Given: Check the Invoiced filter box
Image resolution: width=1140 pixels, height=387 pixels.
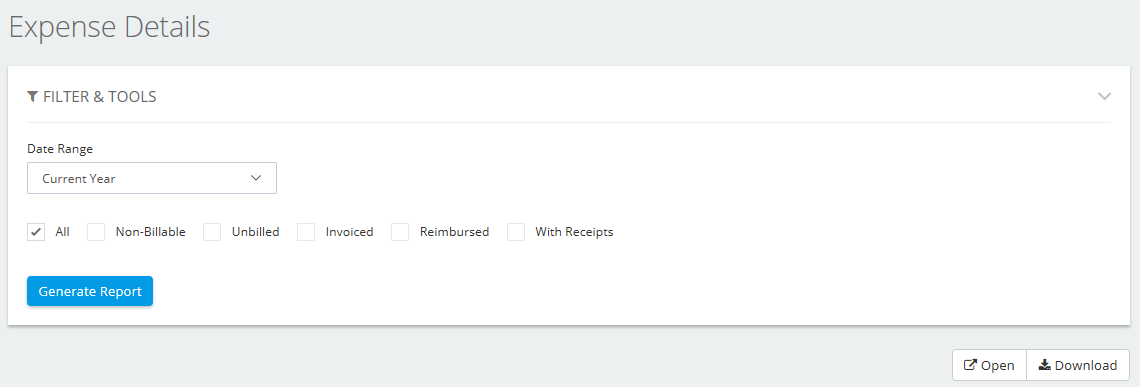Looking at the screenshot, I should point(306,232).
